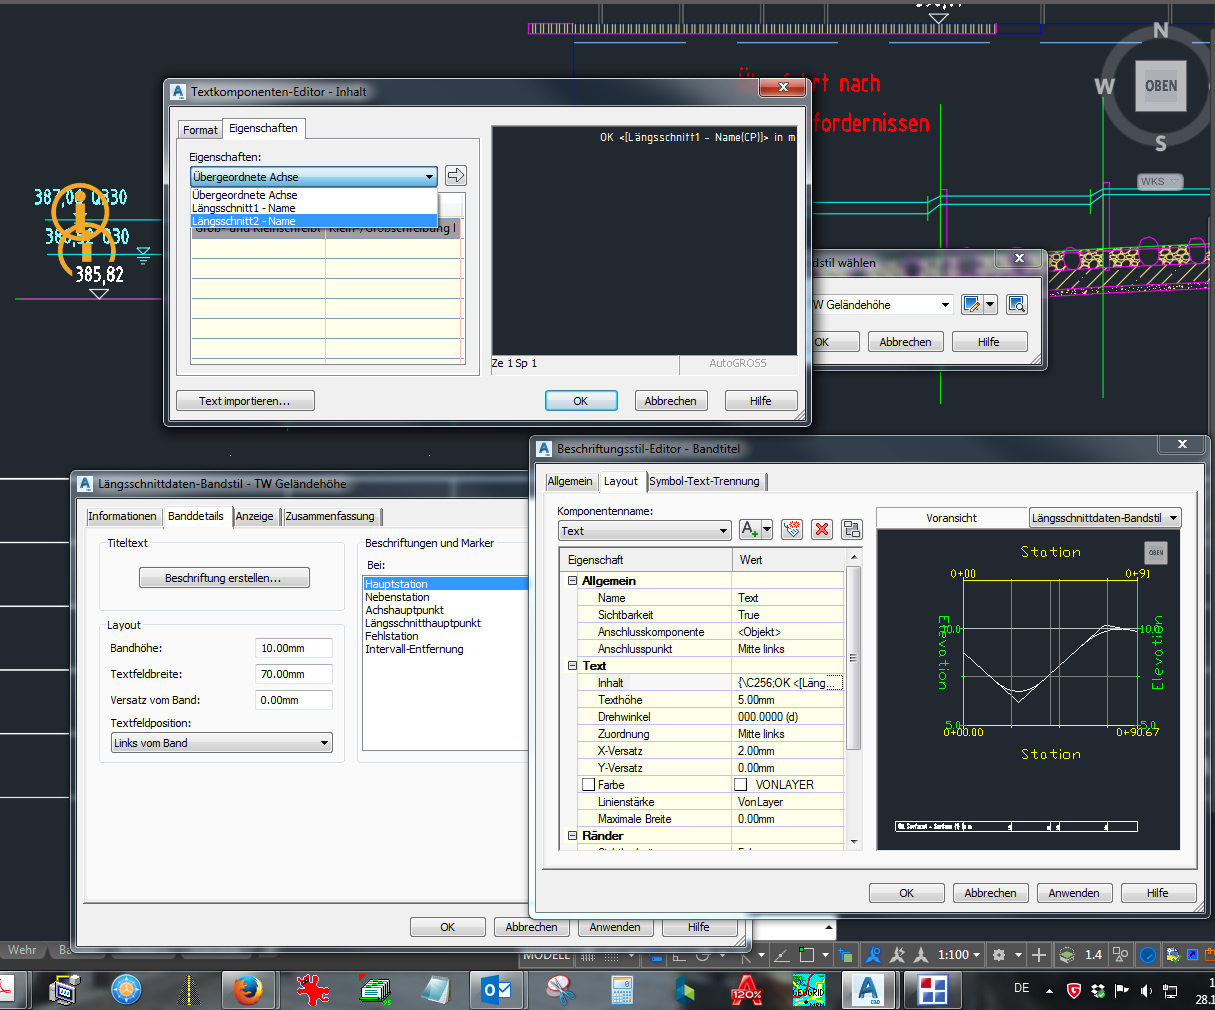Click the volume speaker in system tray
Screen dimensions: 1215x1010
[x=1145, y=990]
